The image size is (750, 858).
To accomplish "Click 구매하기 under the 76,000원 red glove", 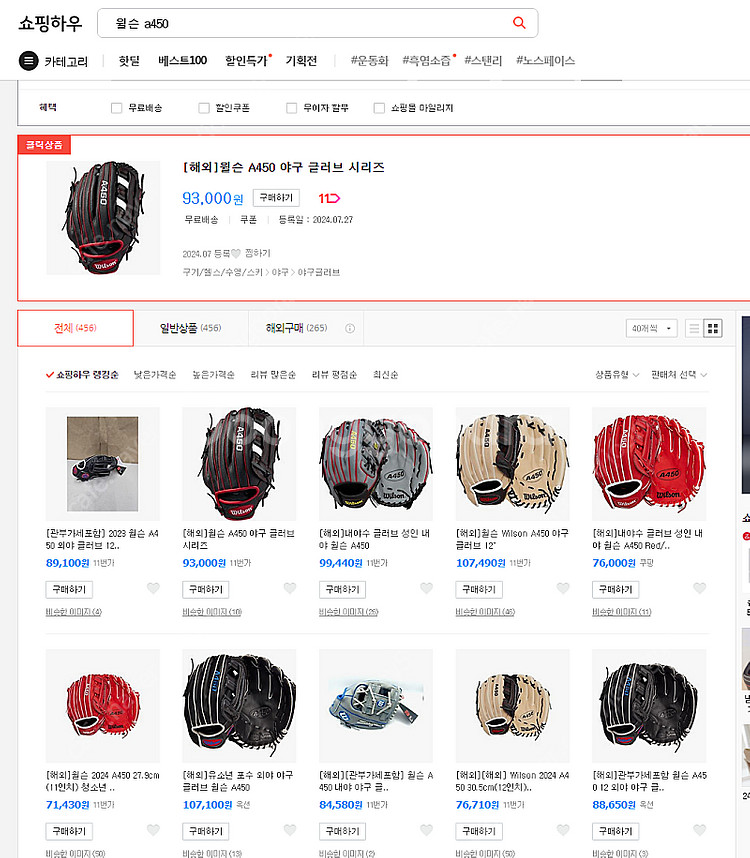I will pyautogui.click(x=616, y=589).
